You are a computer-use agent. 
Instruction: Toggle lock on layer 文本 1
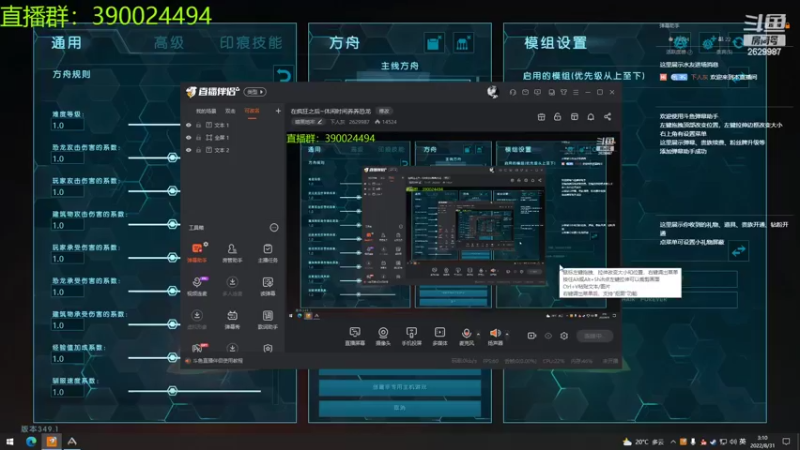198,125
